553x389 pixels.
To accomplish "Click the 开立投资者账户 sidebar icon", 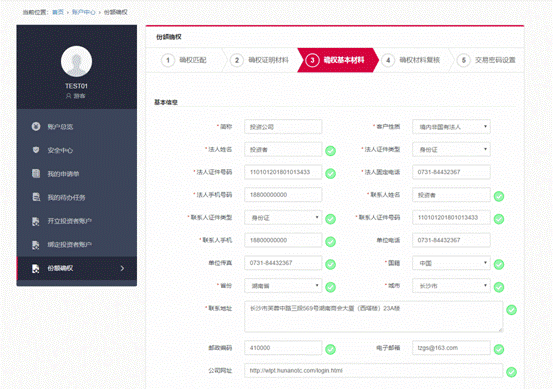I will point(36,221).
